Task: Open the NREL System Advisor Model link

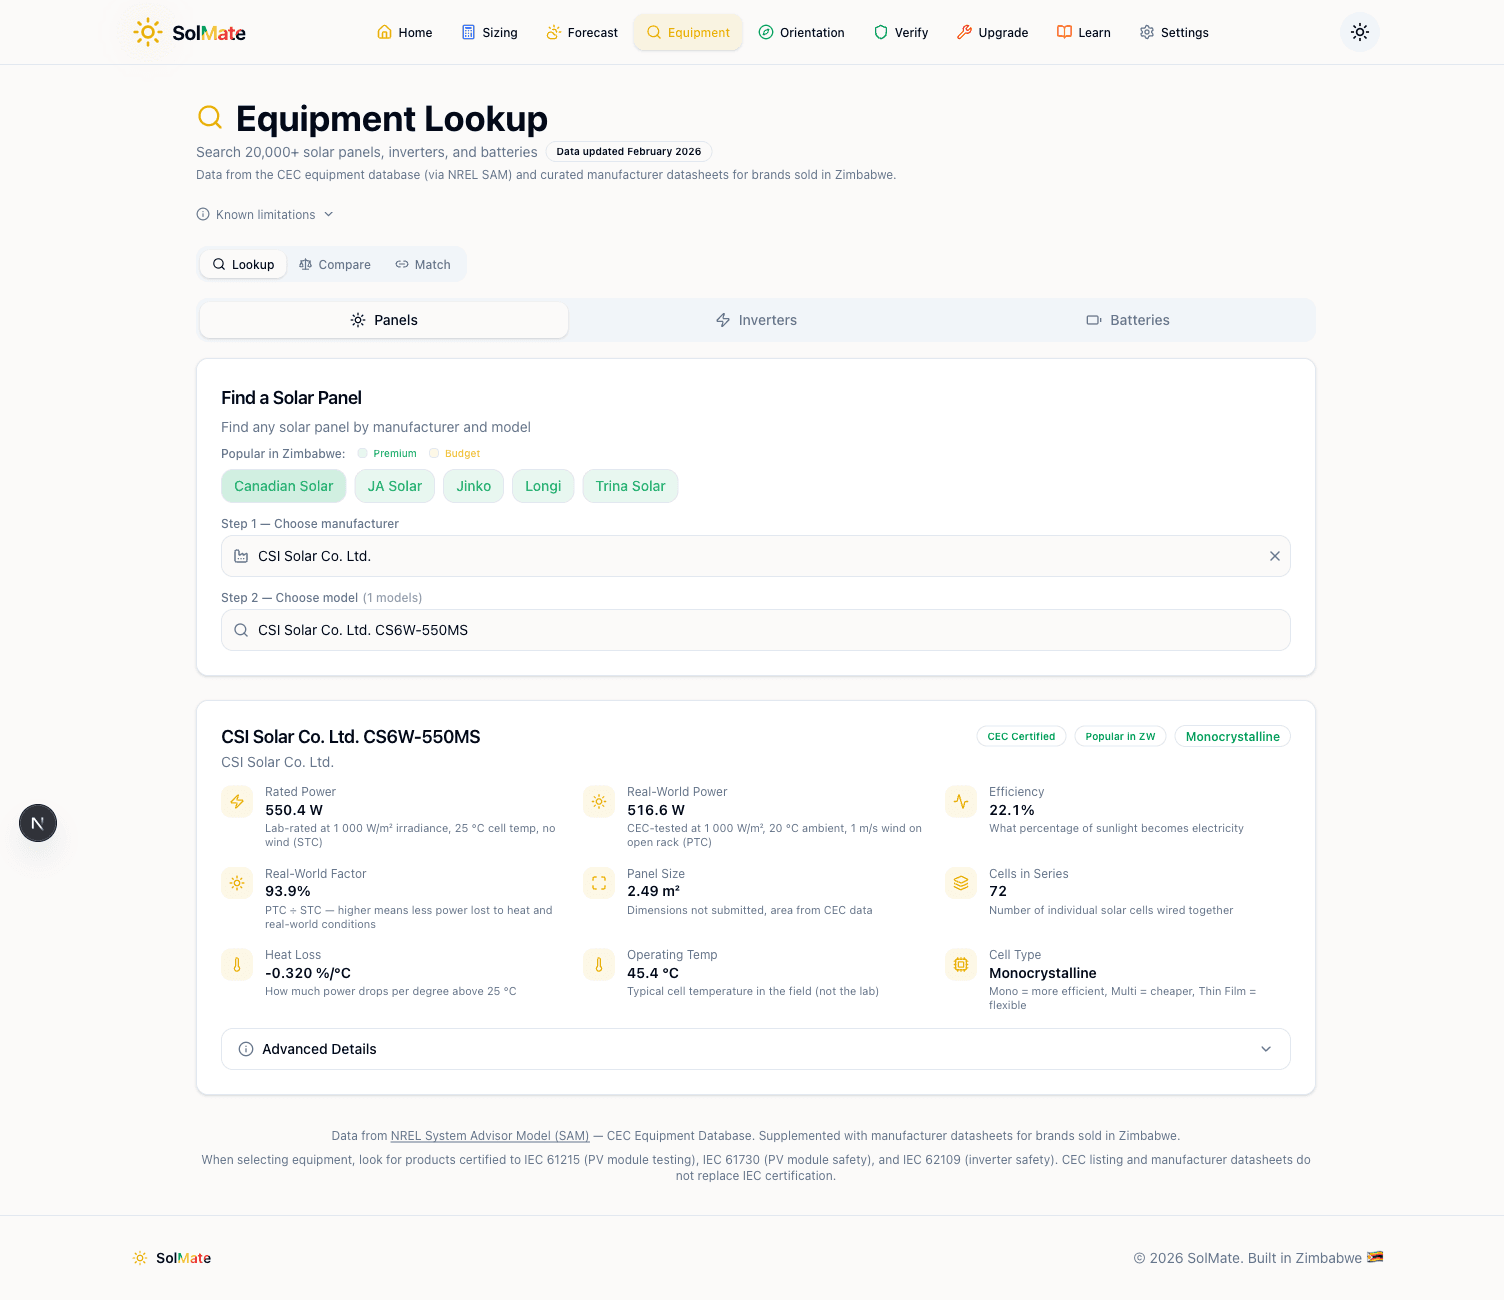Action: [490, 1136]
